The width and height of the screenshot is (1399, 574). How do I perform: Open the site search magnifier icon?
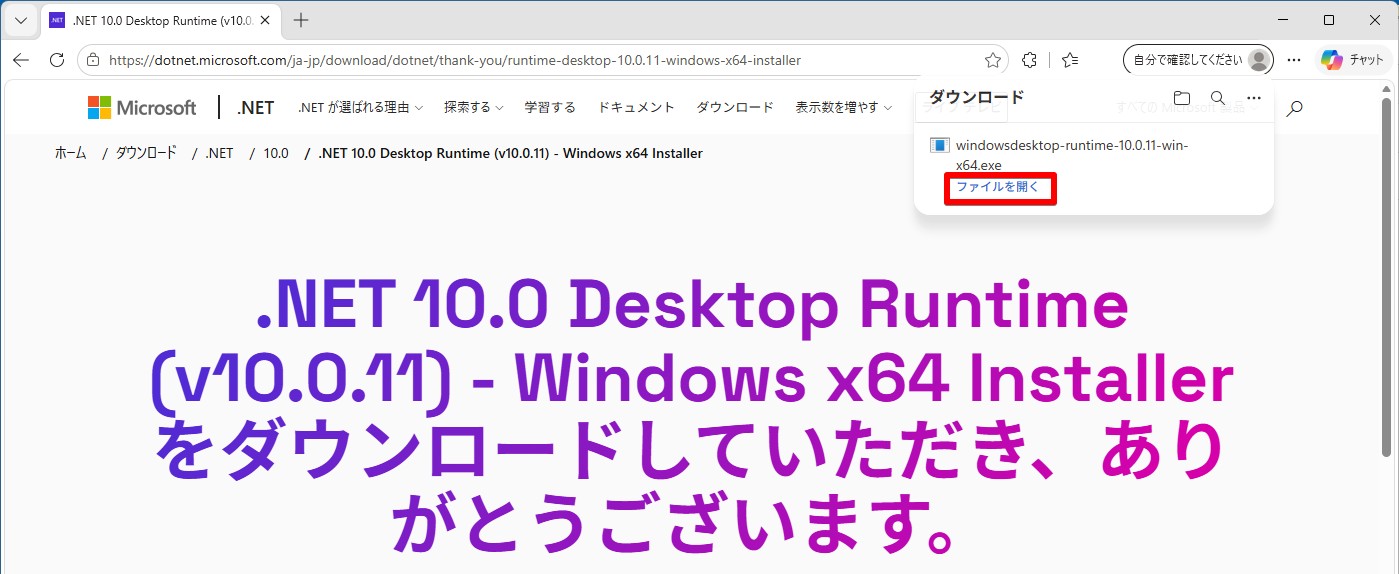pyautogui.click(x=1295, y=108)
